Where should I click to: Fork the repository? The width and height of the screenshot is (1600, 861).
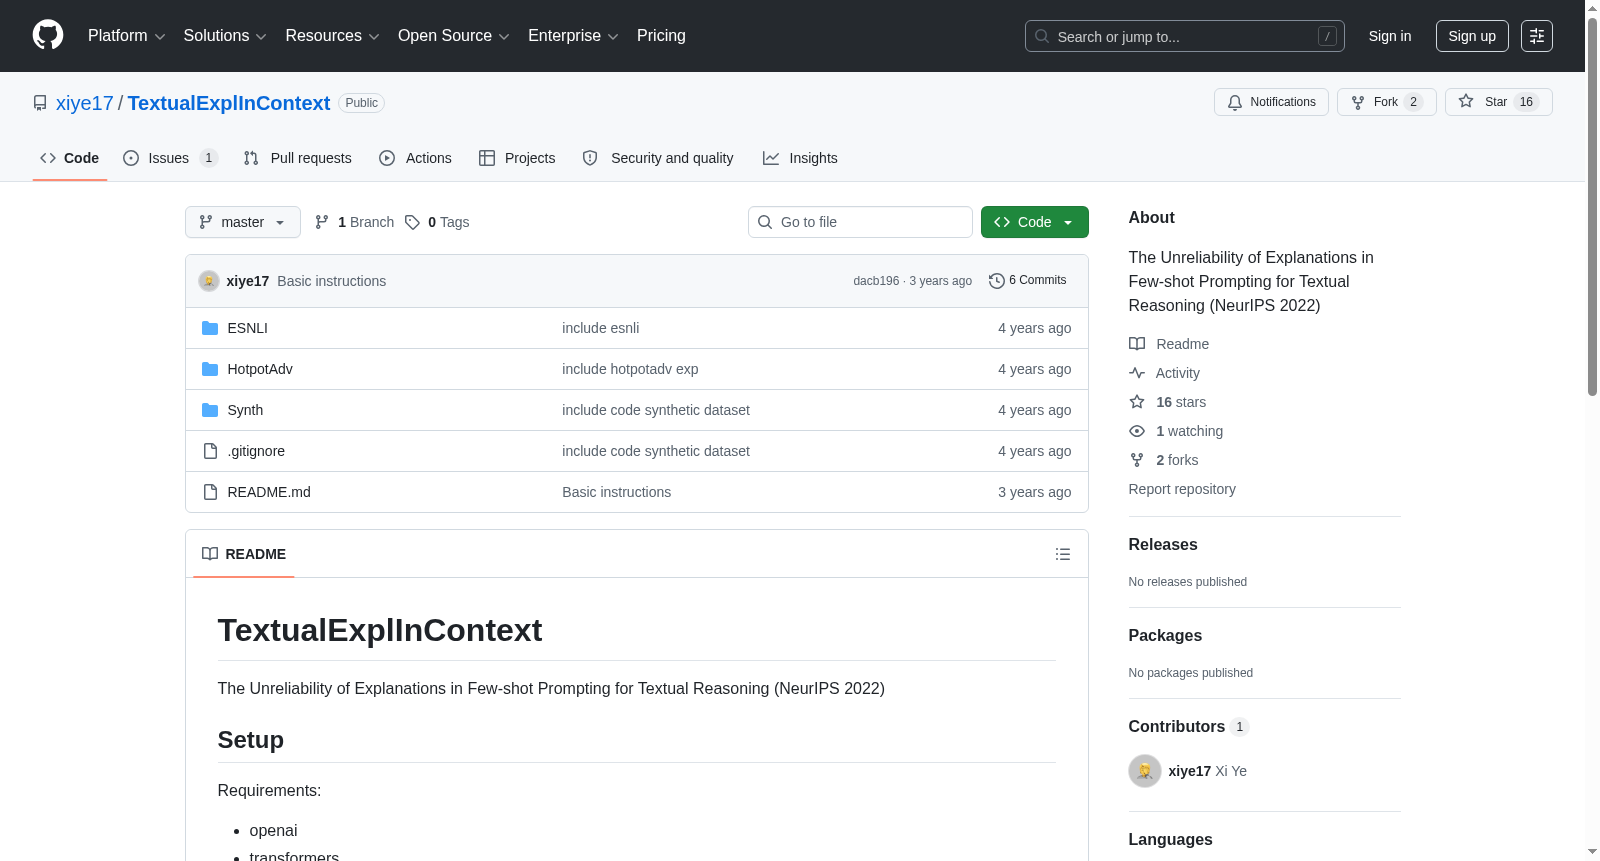1387,102
